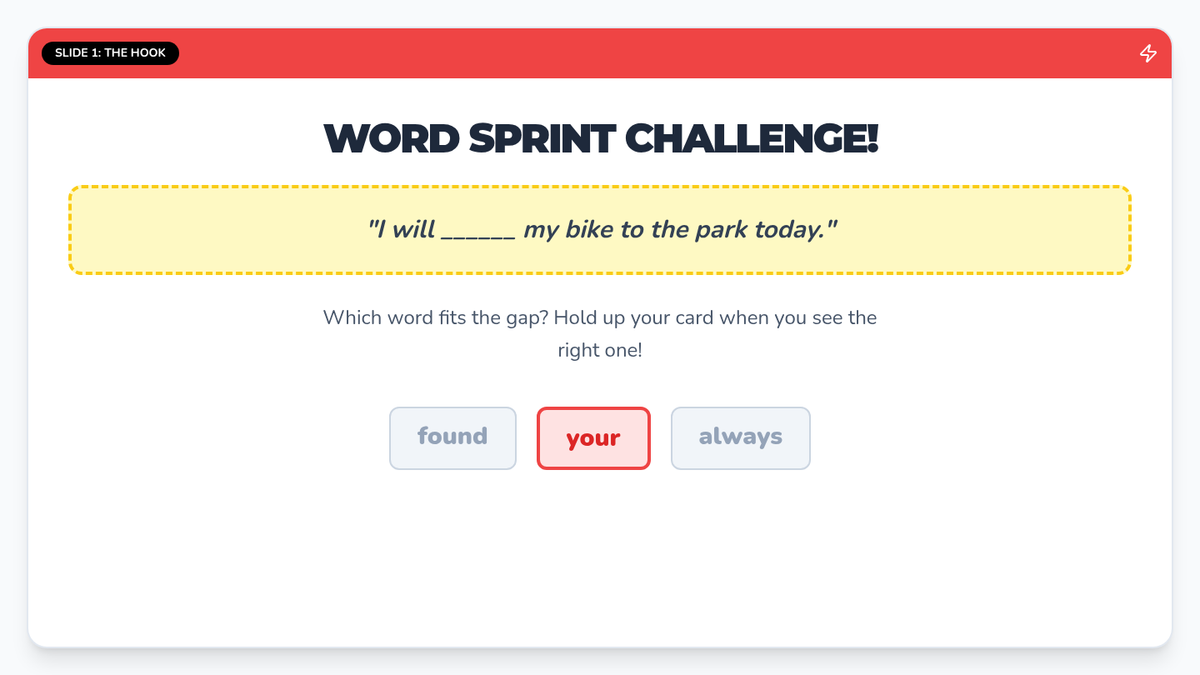Viewport: 1200px width, 675px height.
Task: Select the "found" word card
Action: coord(452,437)
